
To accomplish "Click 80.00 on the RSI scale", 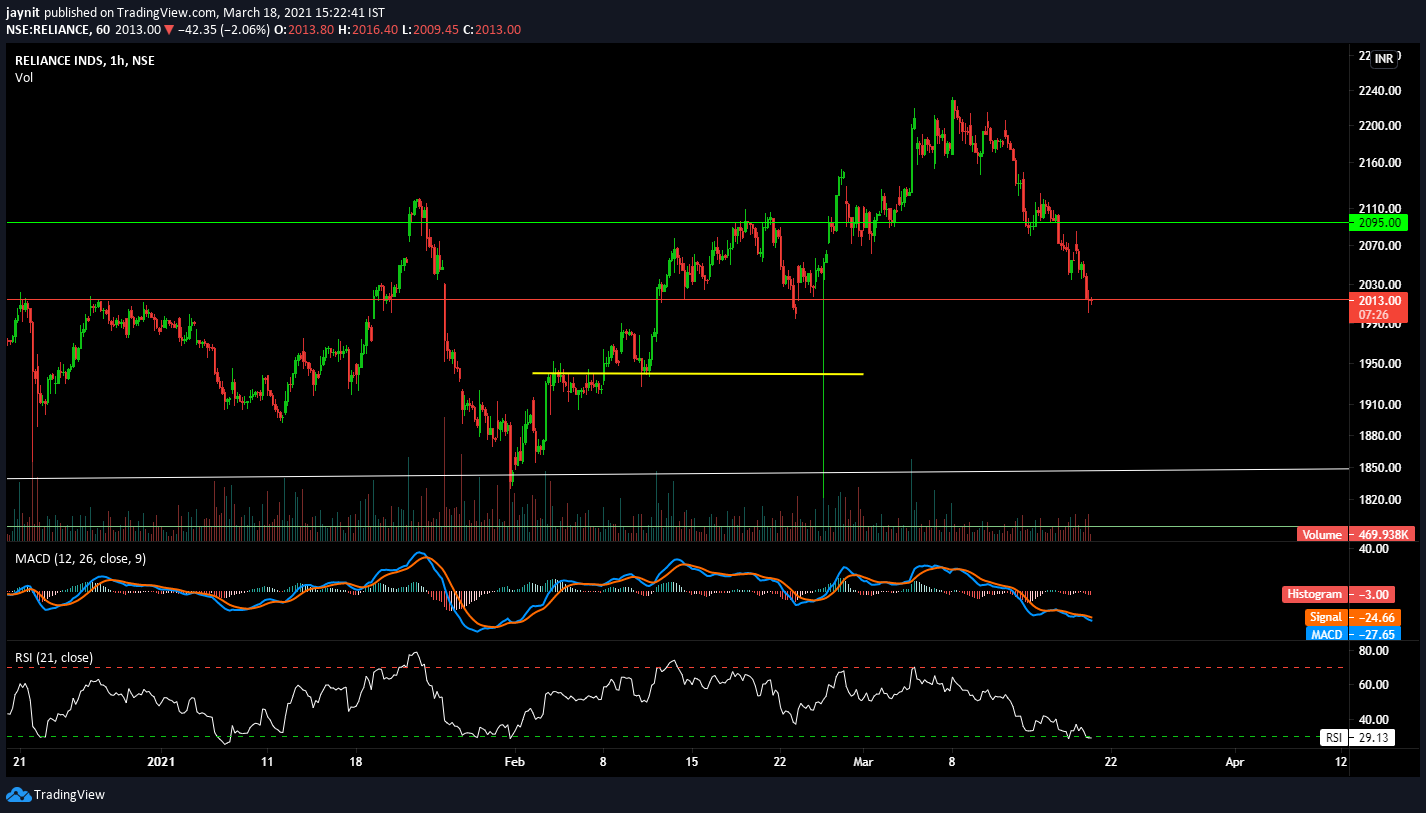I will [1372, 650].
